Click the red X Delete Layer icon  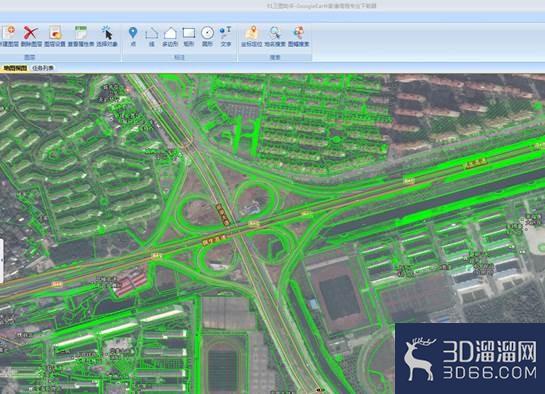tap(31, 36)
